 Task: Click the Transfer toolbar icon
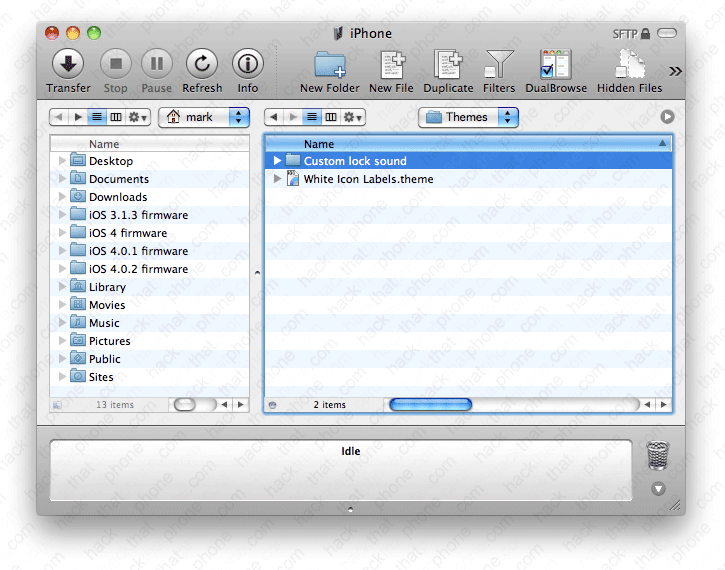(68, 65)
